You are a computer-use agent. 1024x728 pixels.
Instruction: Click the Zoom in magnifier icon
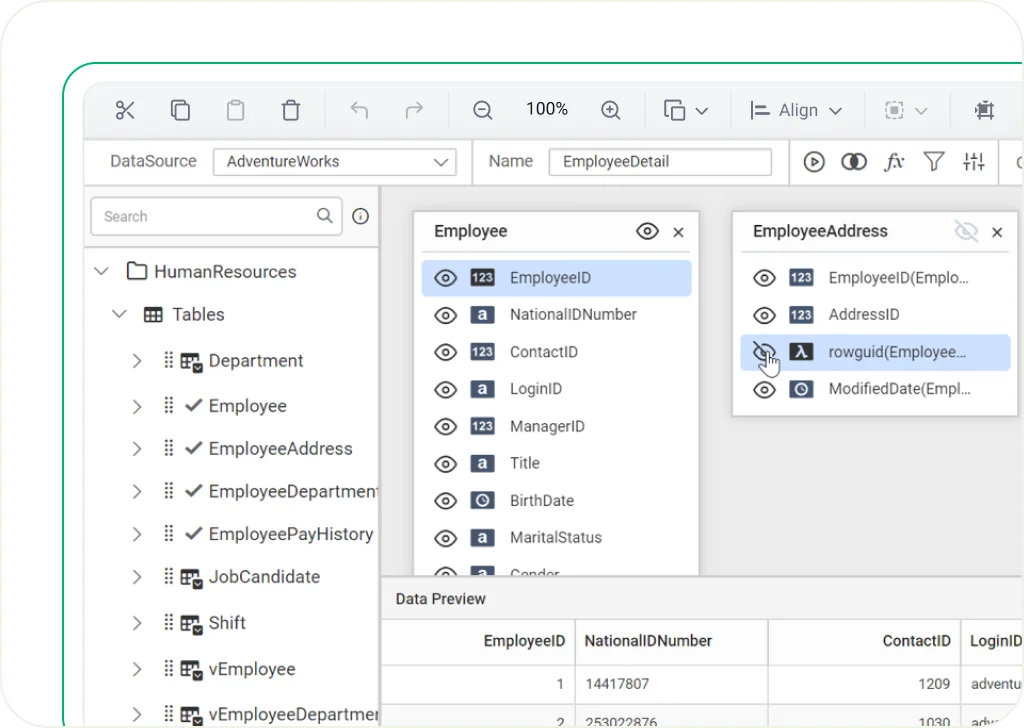click(x=611, y=110)
